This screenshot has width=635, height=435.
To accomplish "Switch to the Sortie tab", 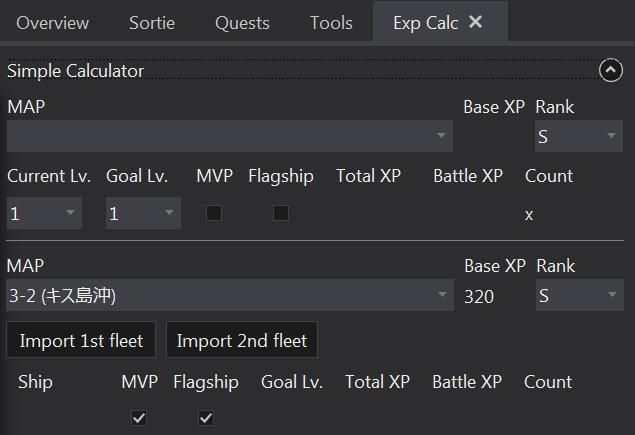I will (152, 23).
